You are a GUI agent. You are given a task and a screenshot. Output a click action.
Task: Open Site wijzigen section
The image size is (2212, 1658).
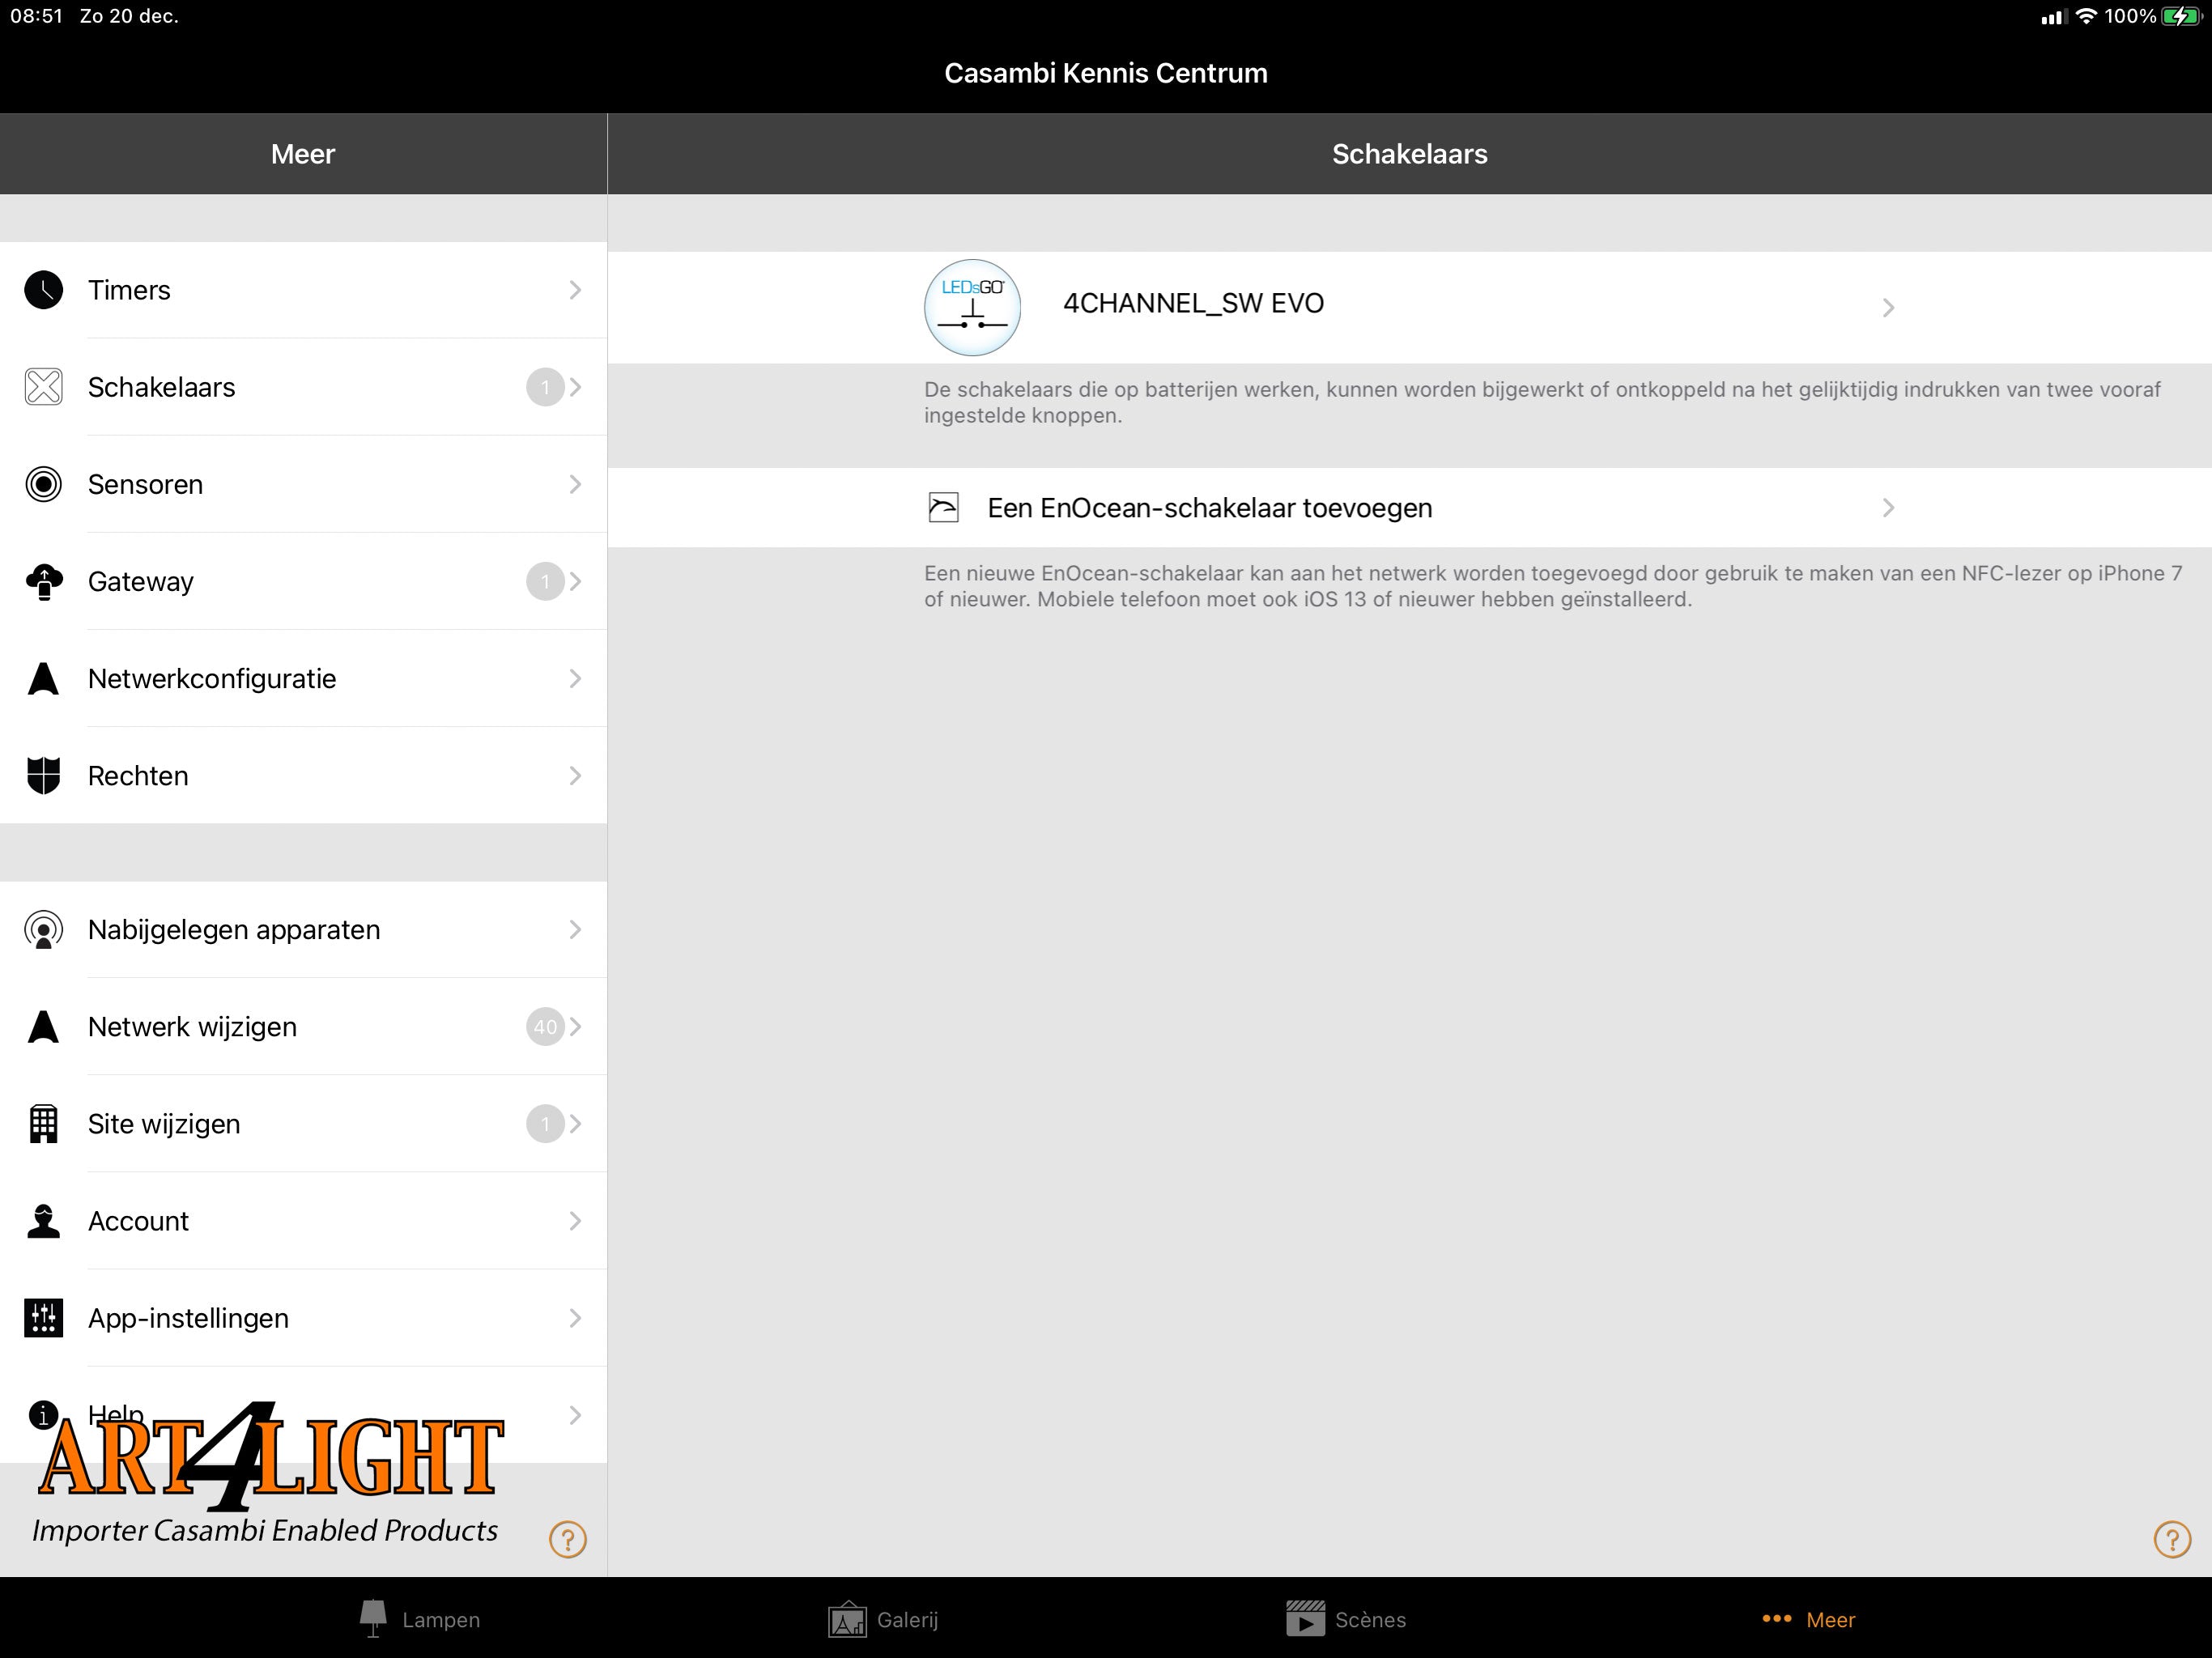(303, 1121)
